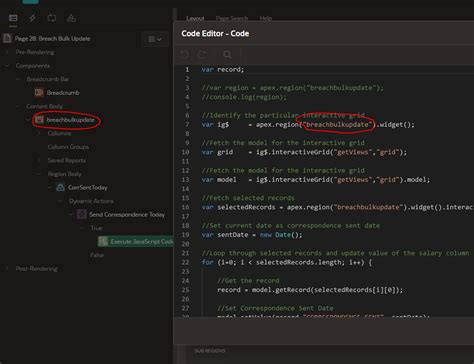Screen dimensions: 474x364
Task: Click the Undo icon in Code Editor
Action: (x=185, y=54)
